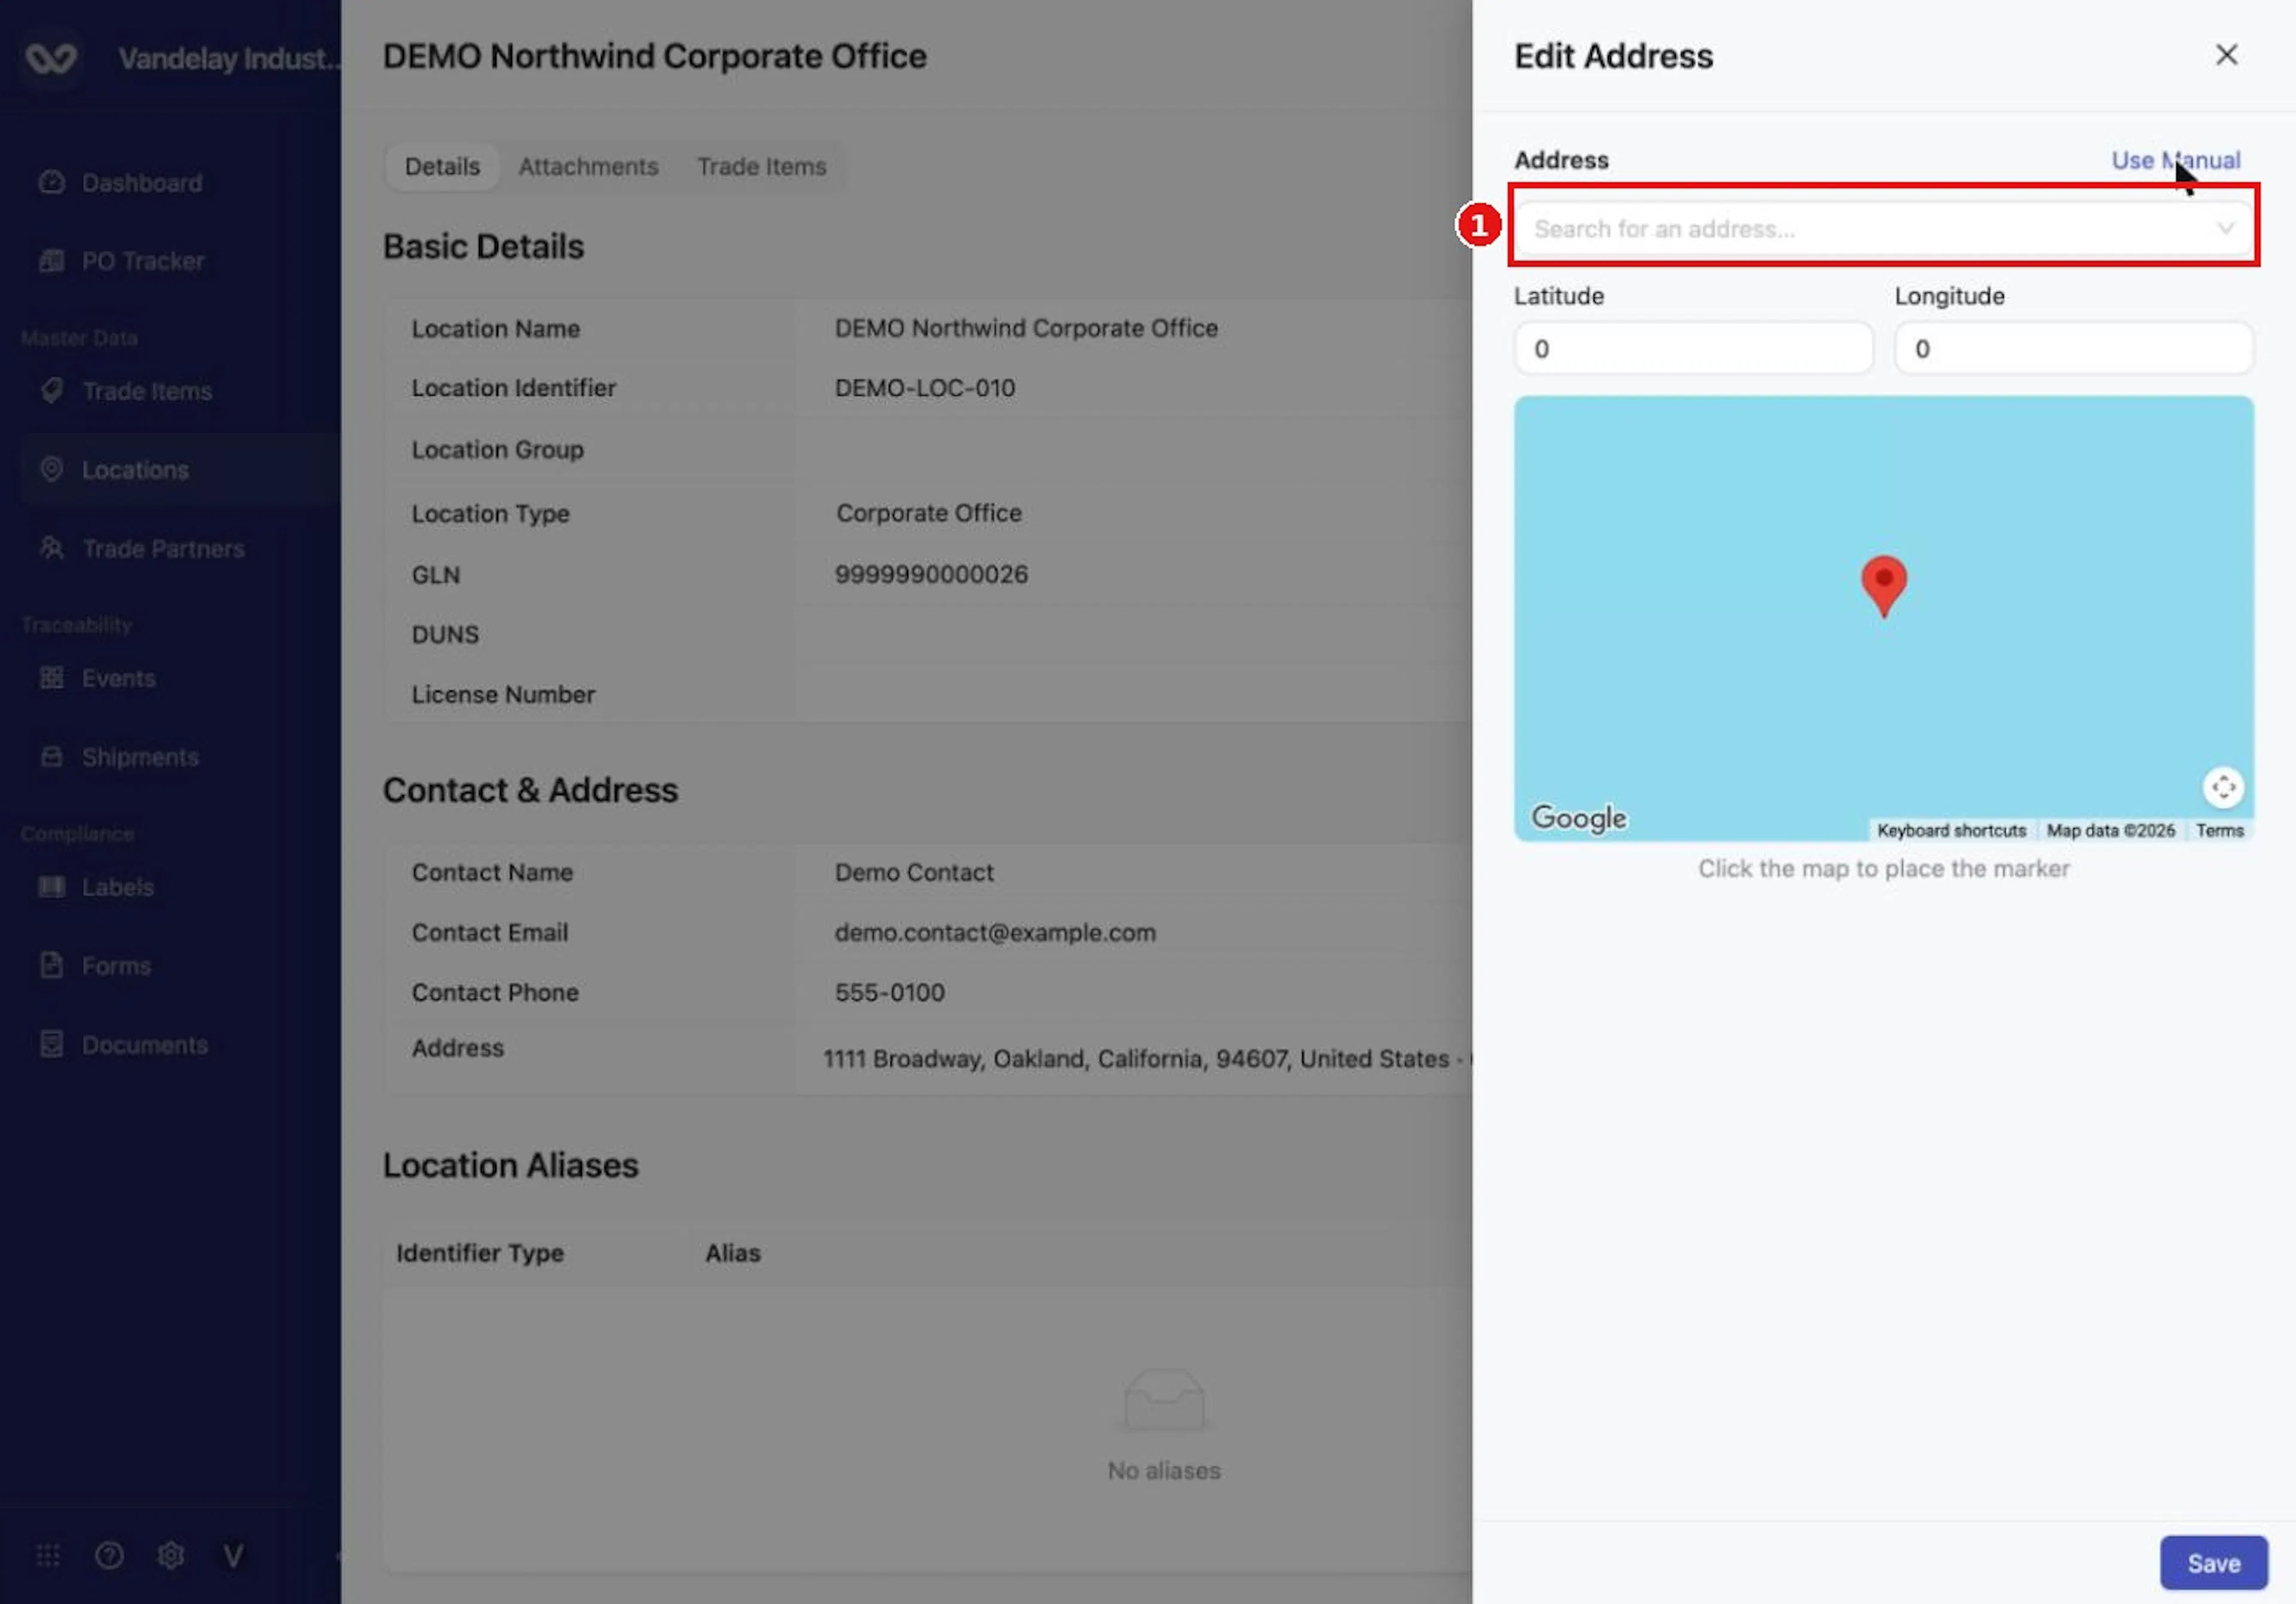The image size is (2296, 1604).
Task: Click the Vandelay Industries logo icon
Action: (x=51, y=58)
